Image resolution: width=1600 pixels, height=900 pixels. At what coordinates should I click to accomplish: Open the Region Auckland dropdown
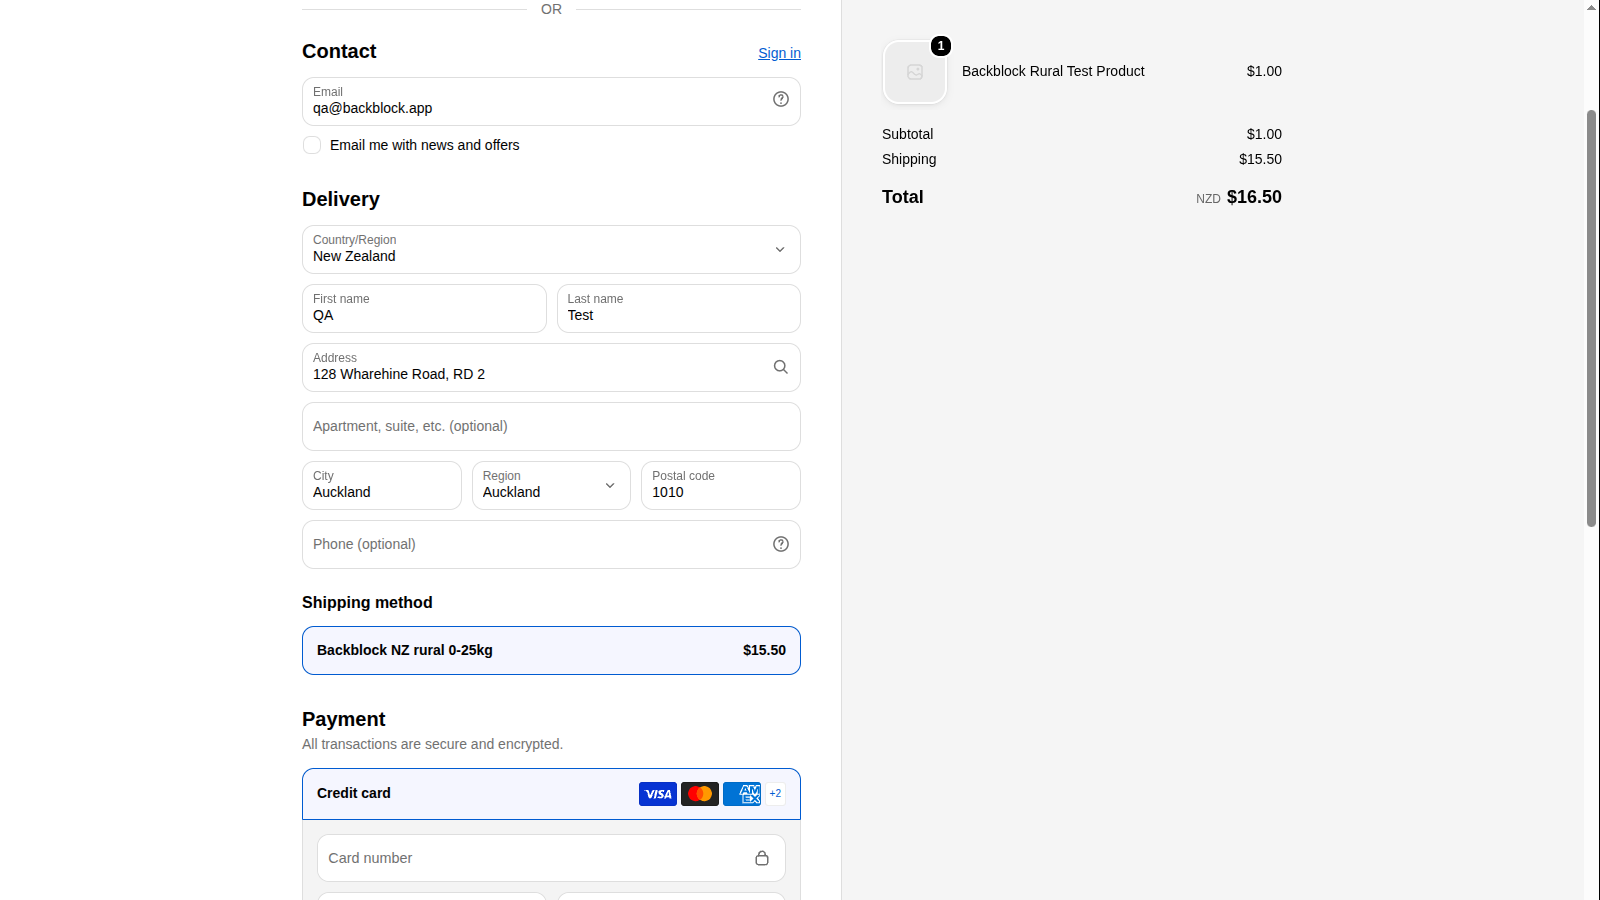[551, 485]
